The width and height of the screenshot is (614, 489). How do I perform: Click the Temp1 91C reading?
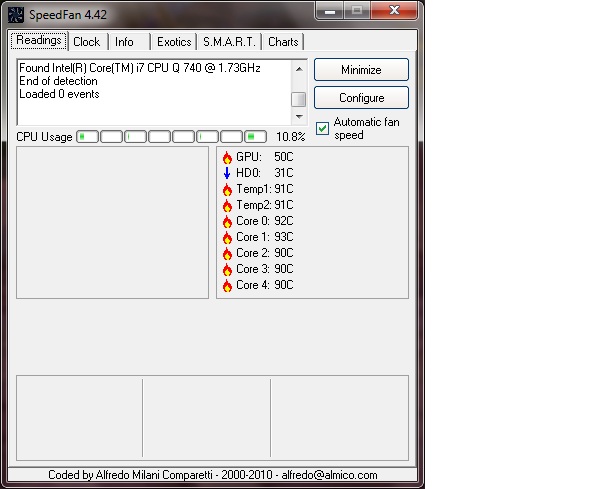point(265,189)
